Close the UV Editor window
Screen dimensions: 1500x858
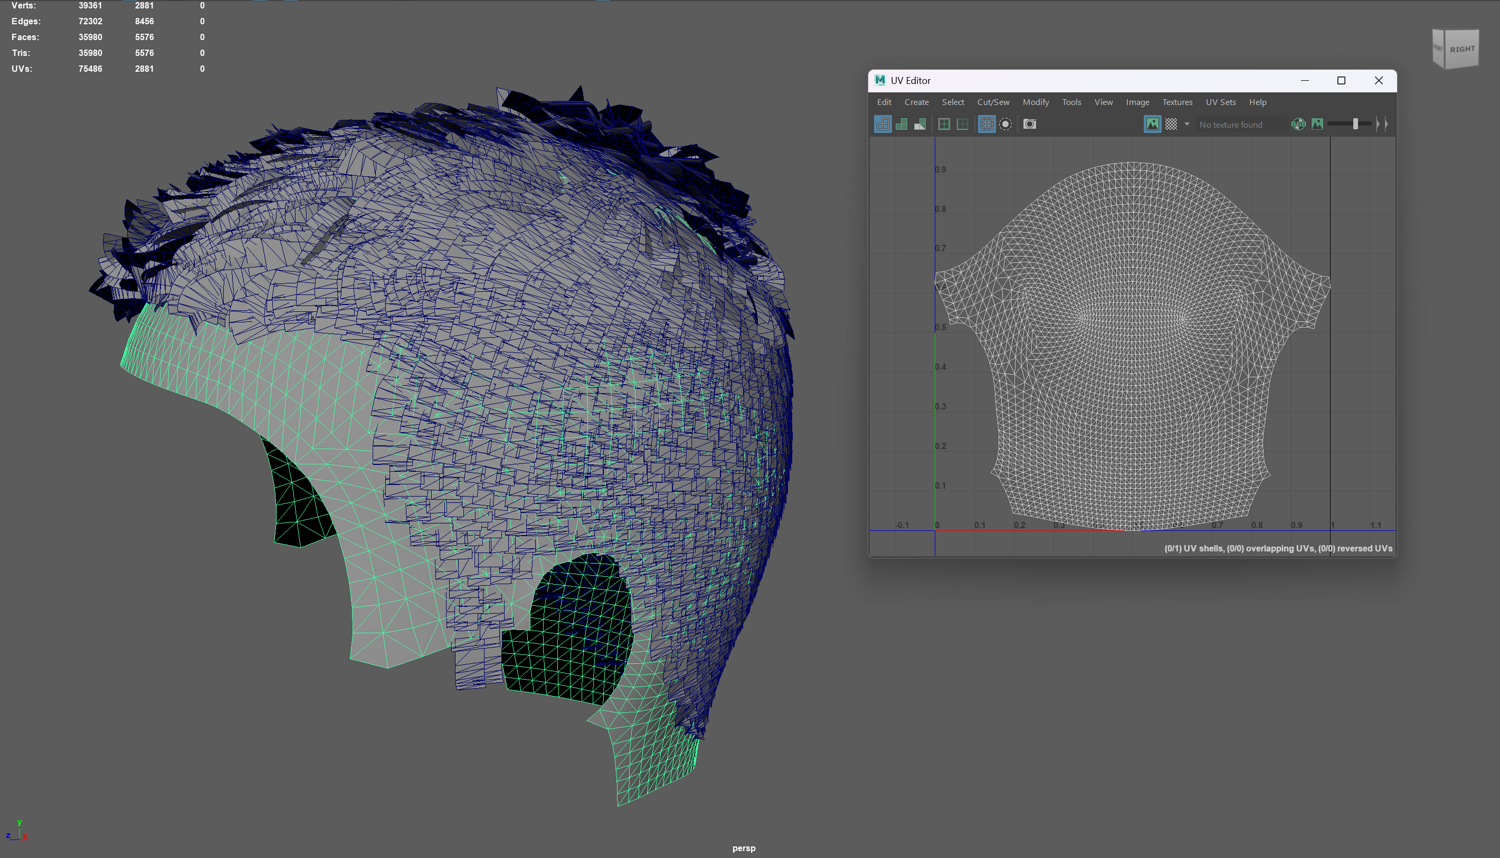point(1379,80)
